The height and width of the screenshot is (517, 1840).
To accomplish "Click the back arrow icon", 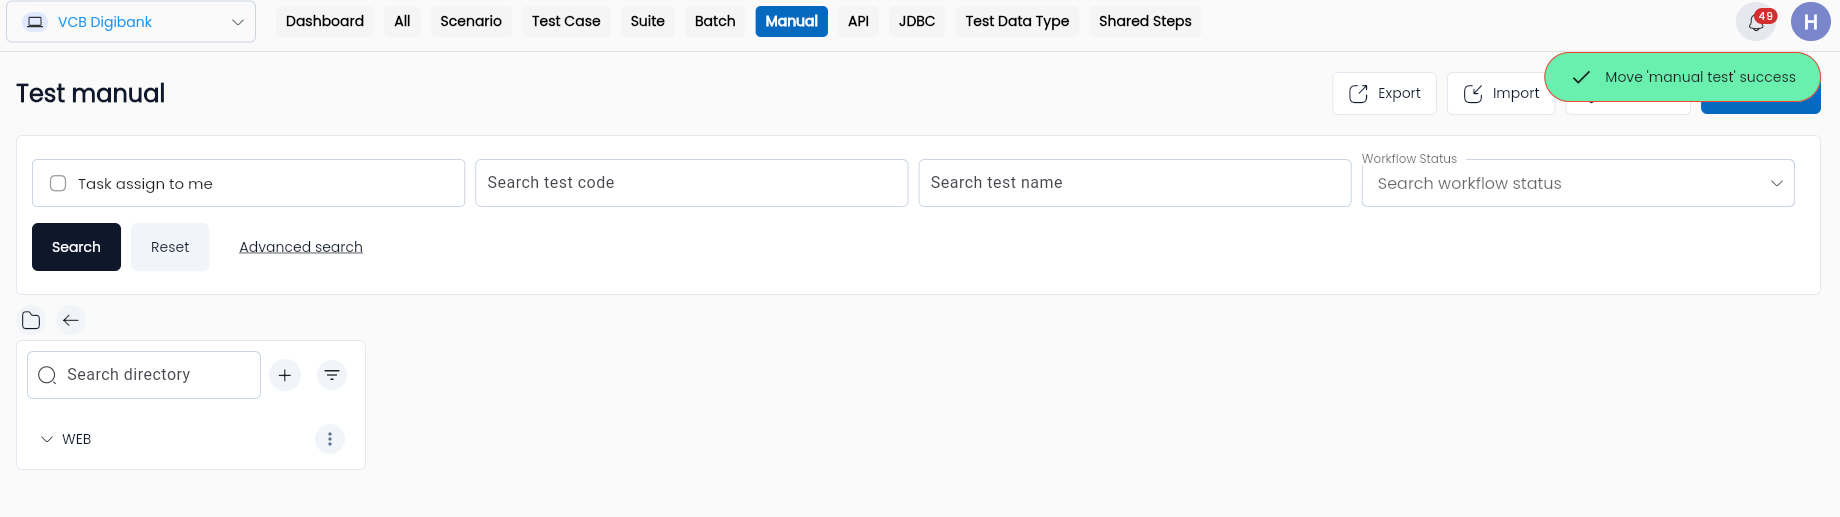I will click(71, 320).
